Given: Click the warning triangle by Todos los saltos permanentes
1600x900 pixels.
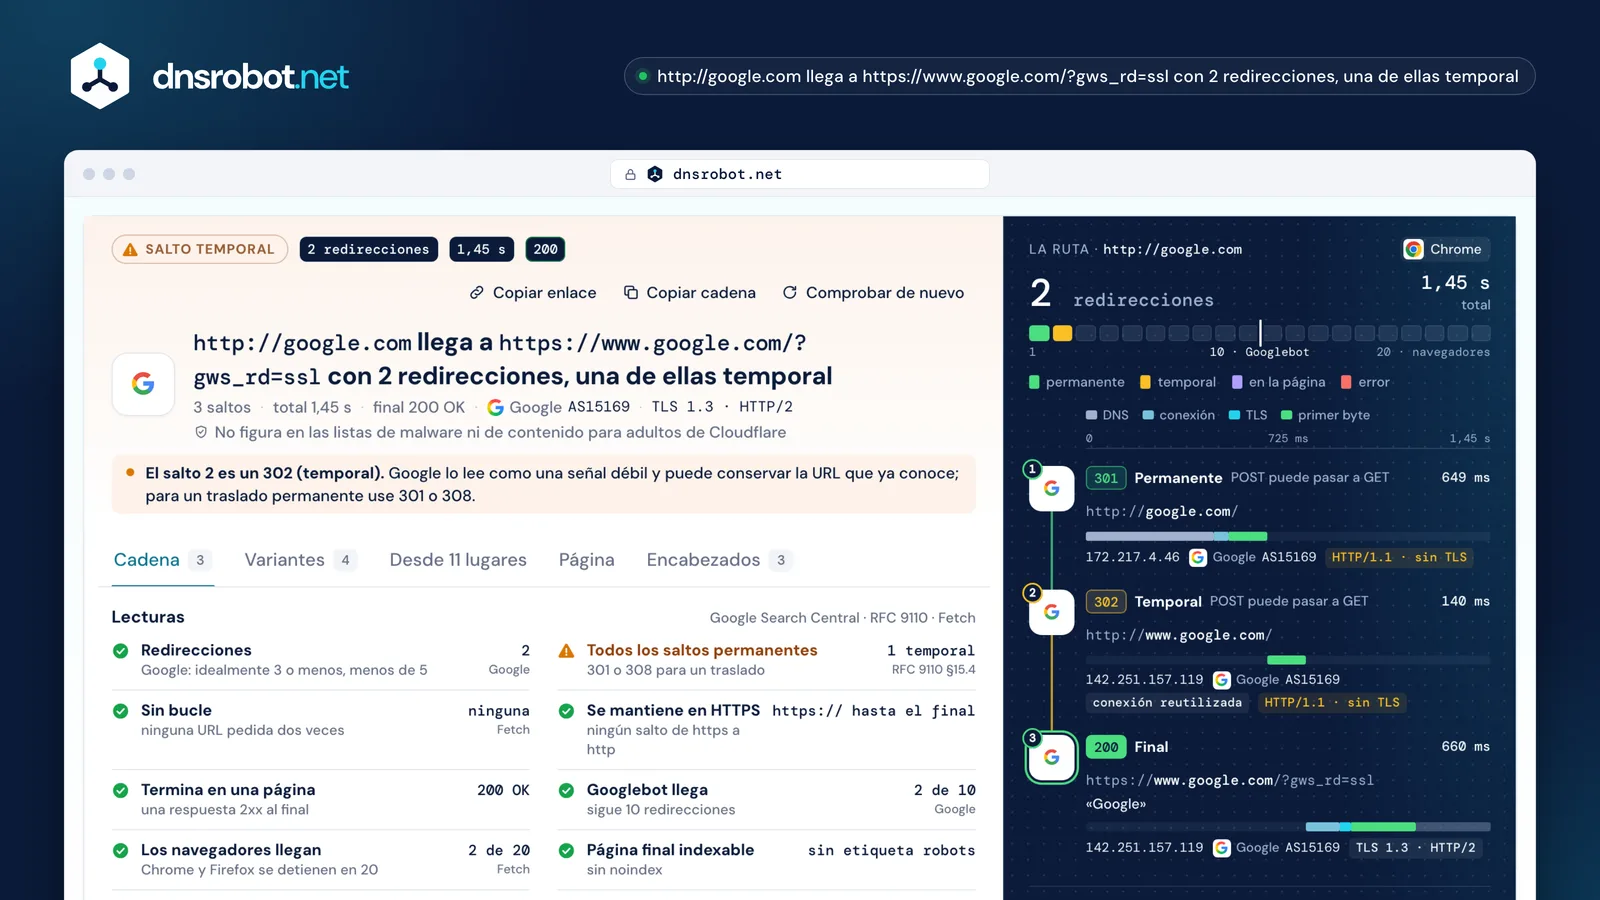Looking at the screenshot, I should point(566,651).
